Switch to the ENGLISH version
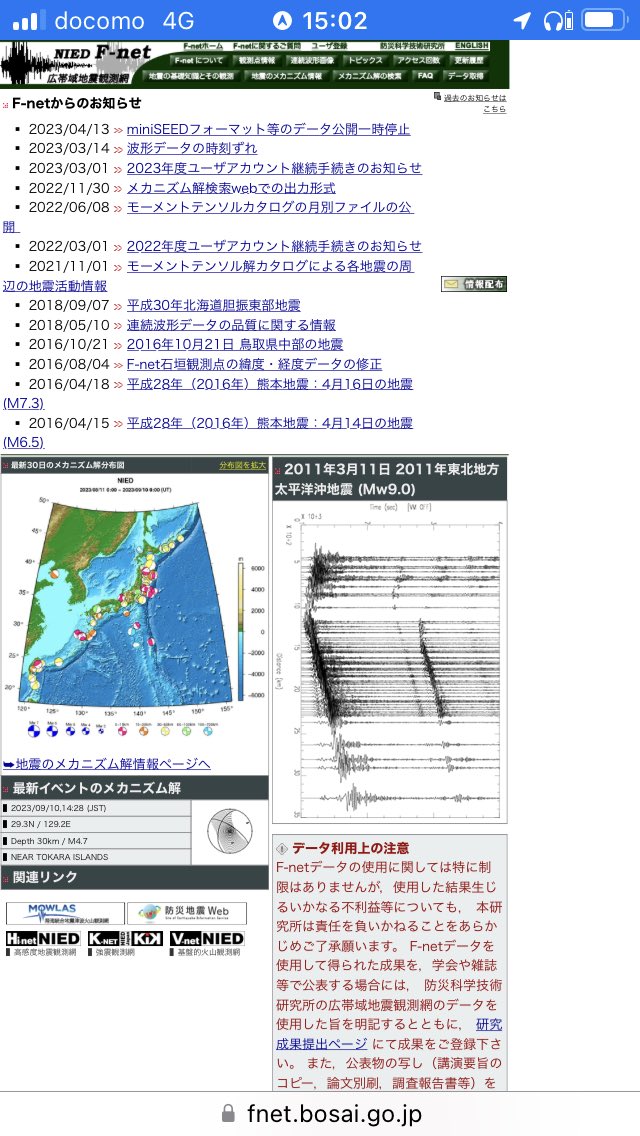This screenshot has width=640, height=1136. tap(472, 46)
